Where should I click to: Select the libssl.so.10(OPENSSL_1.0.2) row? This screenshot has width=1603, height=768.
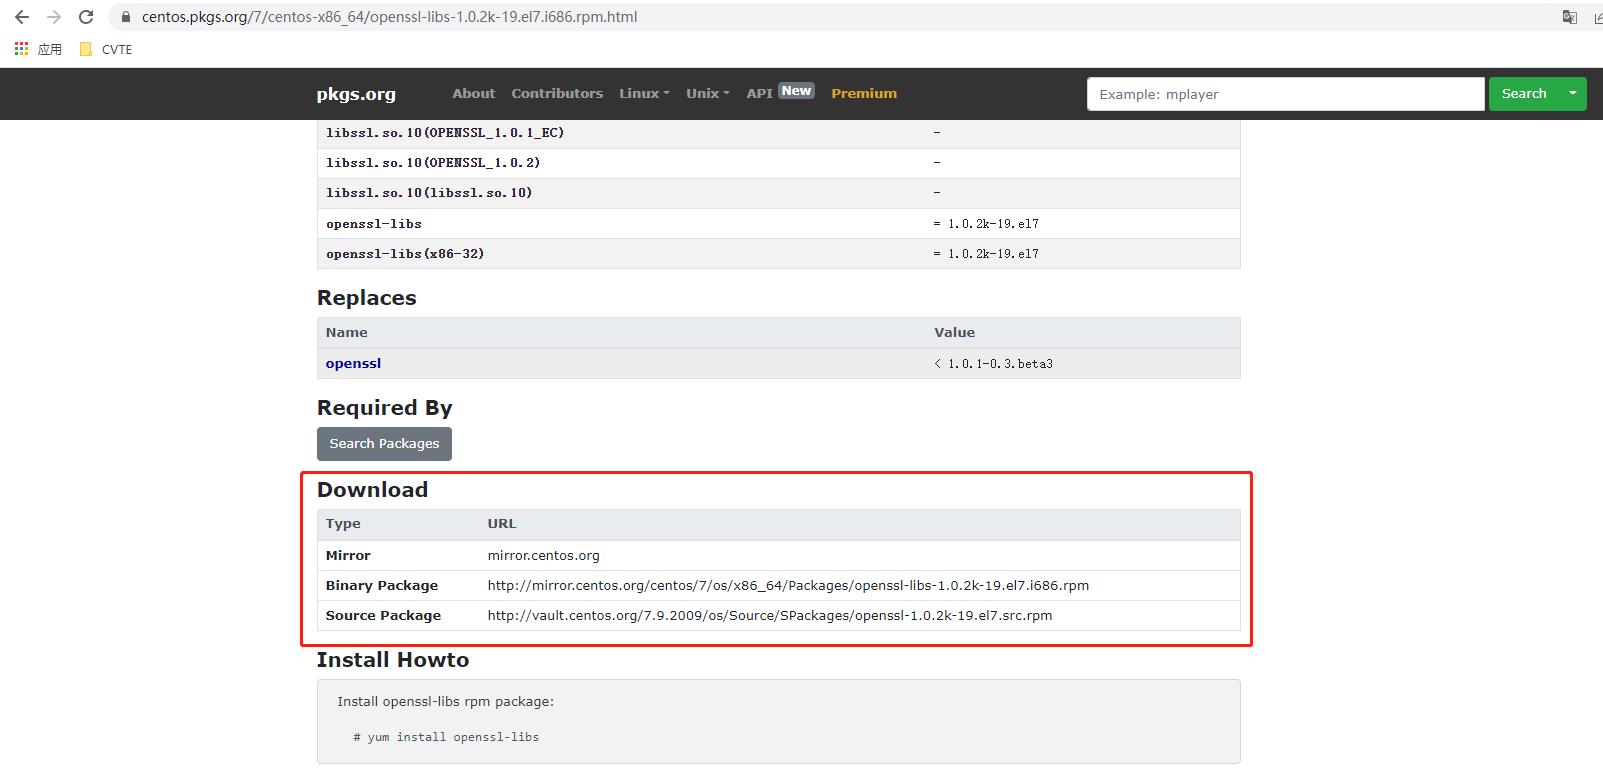778,163
